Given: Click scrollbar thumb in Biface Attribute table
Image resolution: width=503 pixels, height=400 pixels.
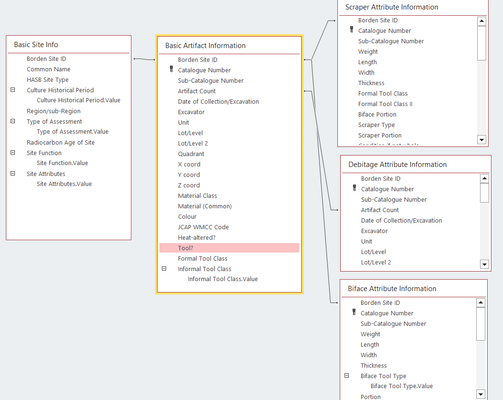Looking at the screenshot, I should (x=480, y=324).
